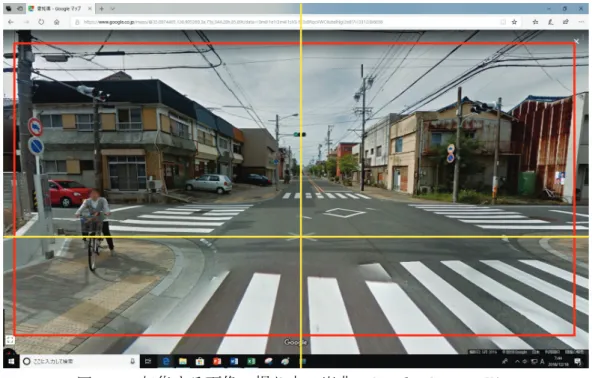Close the Street View with X

576,41
